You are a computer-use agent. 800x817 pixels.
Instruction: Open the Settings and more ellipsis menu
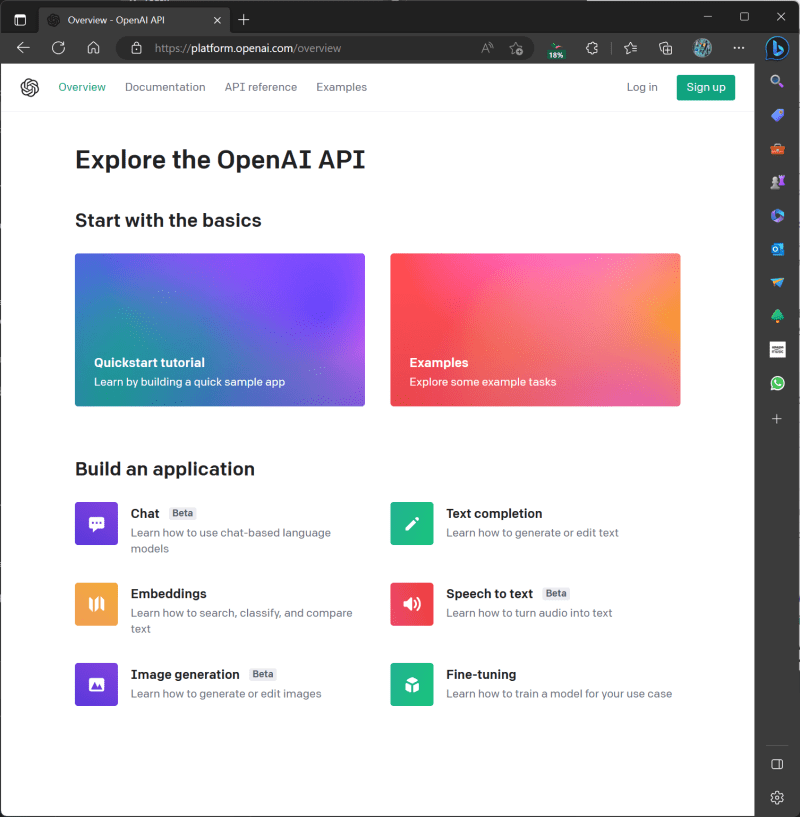(739, 48)
